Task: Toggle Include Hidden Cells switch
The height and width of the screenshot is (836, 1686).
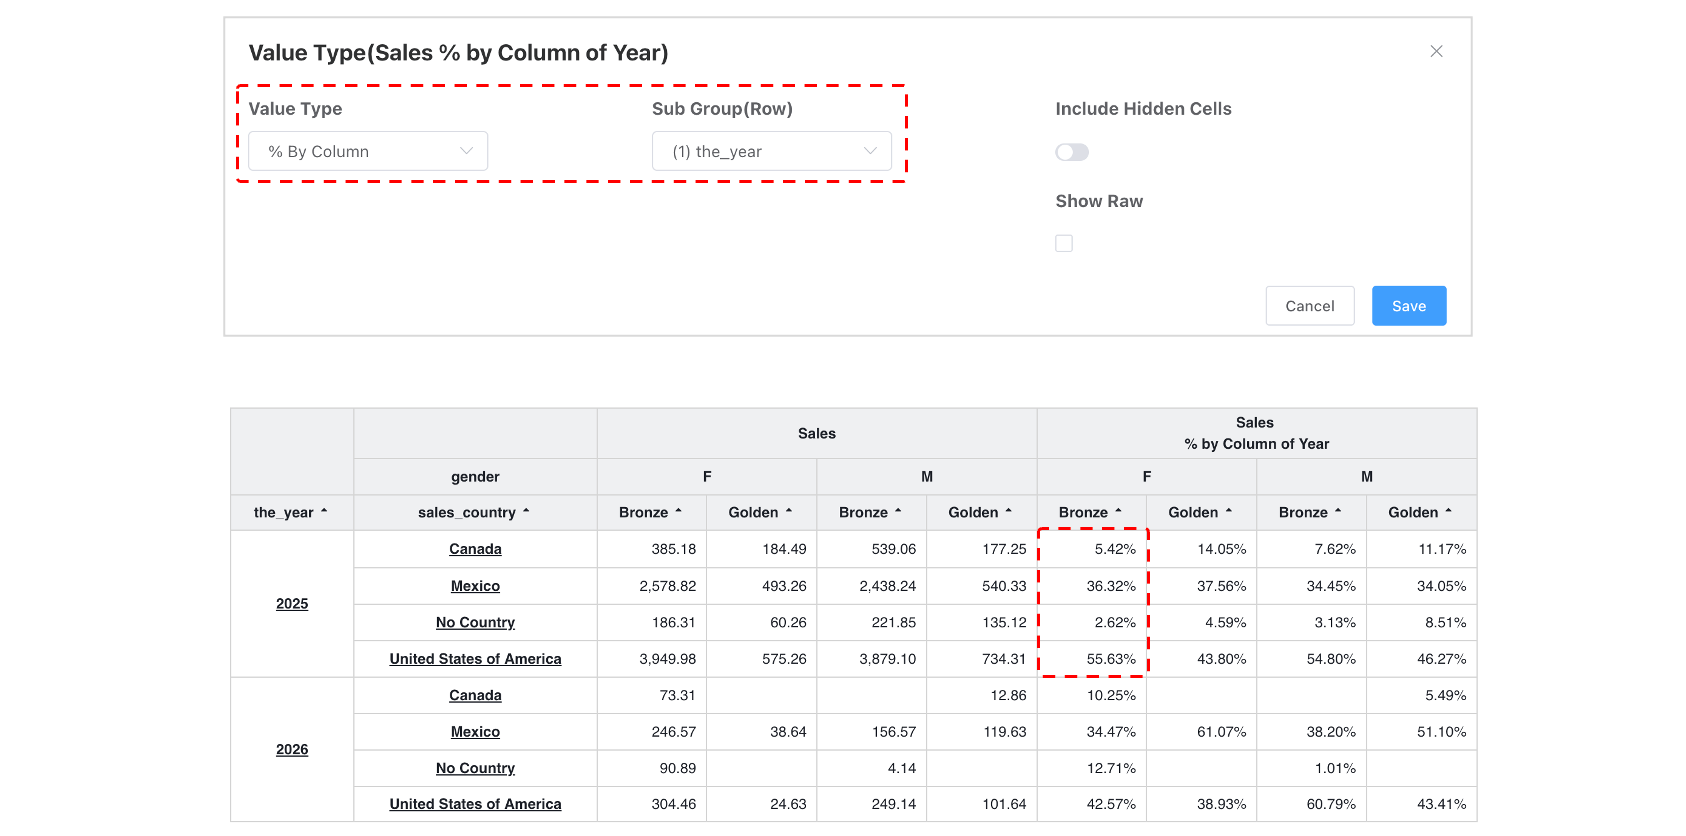Action: 1072,152
